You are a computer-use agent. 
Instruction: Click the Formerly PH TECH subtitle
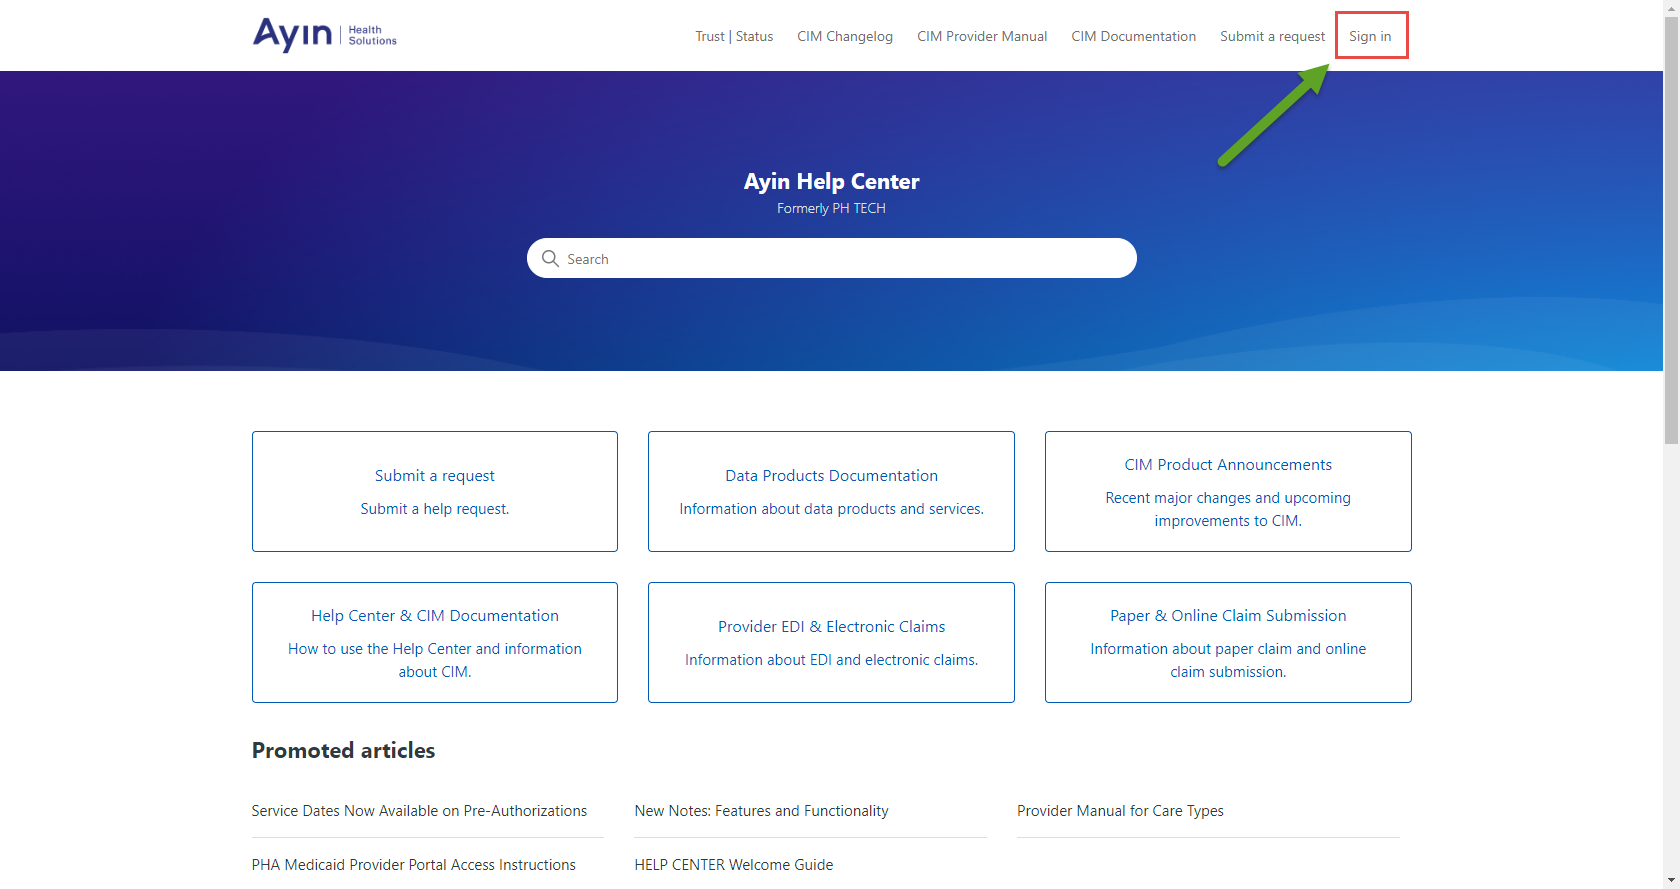pos(831,208)
